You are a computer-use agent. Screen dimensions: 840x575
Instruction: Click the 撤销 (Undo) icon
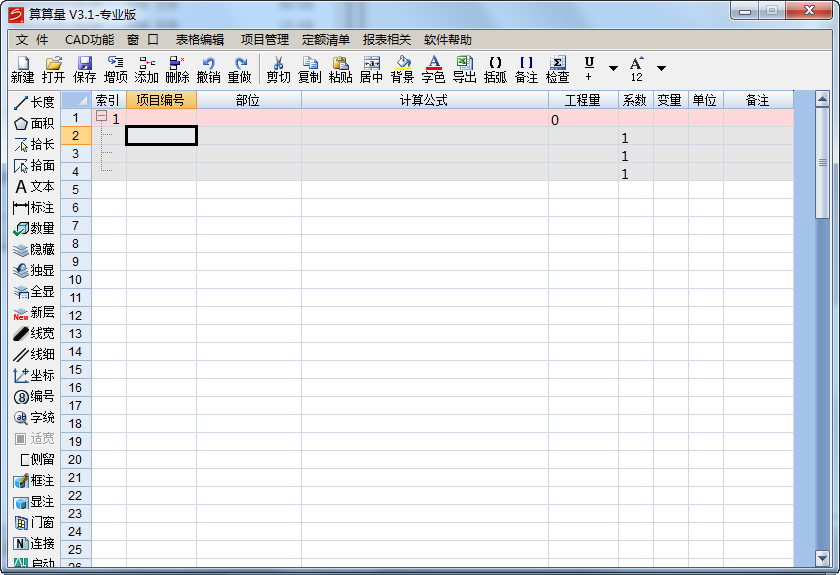coord(208,69)
